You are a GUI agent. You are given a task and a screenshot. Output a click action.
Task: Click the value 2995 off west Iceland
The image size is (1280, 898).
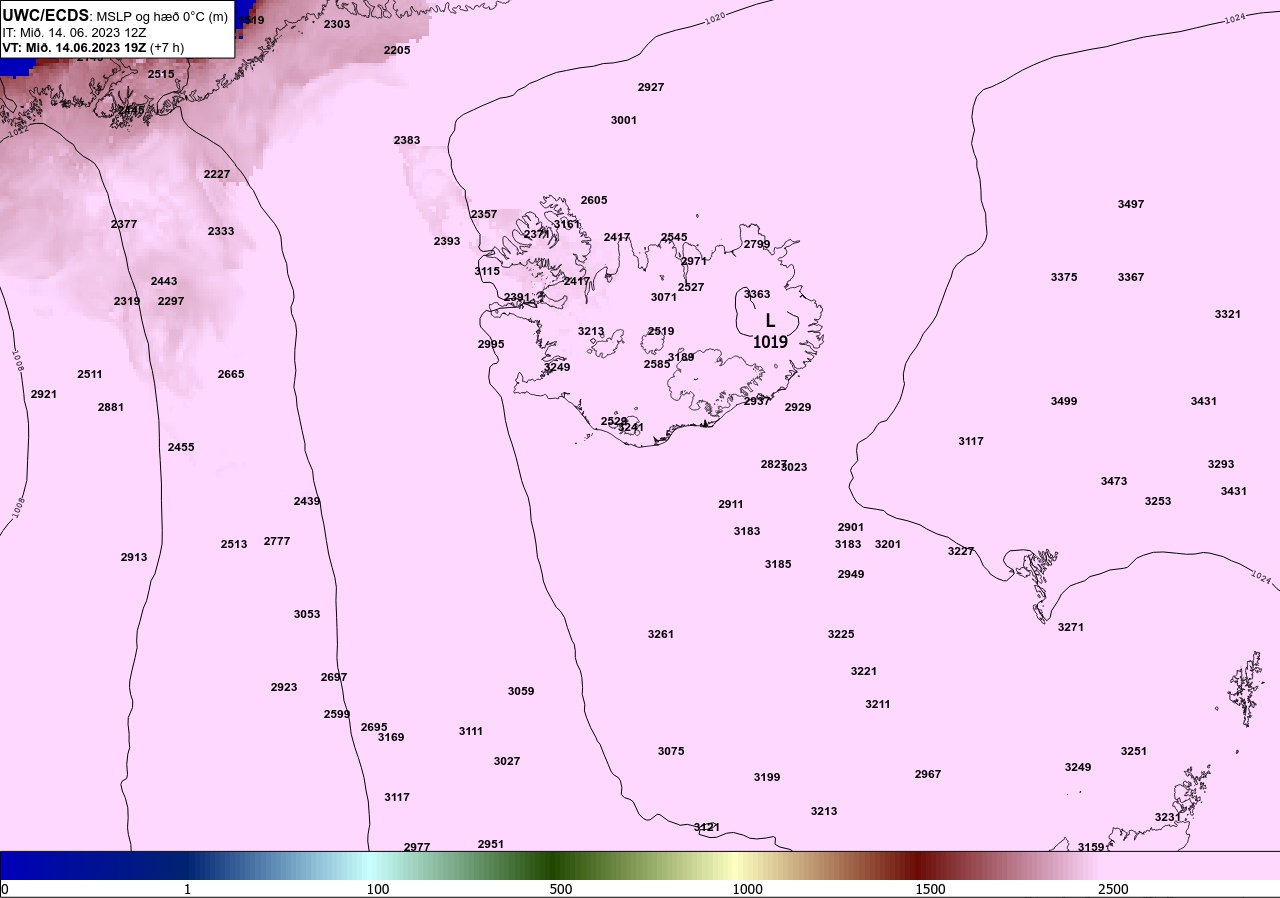tap(491, 344)
